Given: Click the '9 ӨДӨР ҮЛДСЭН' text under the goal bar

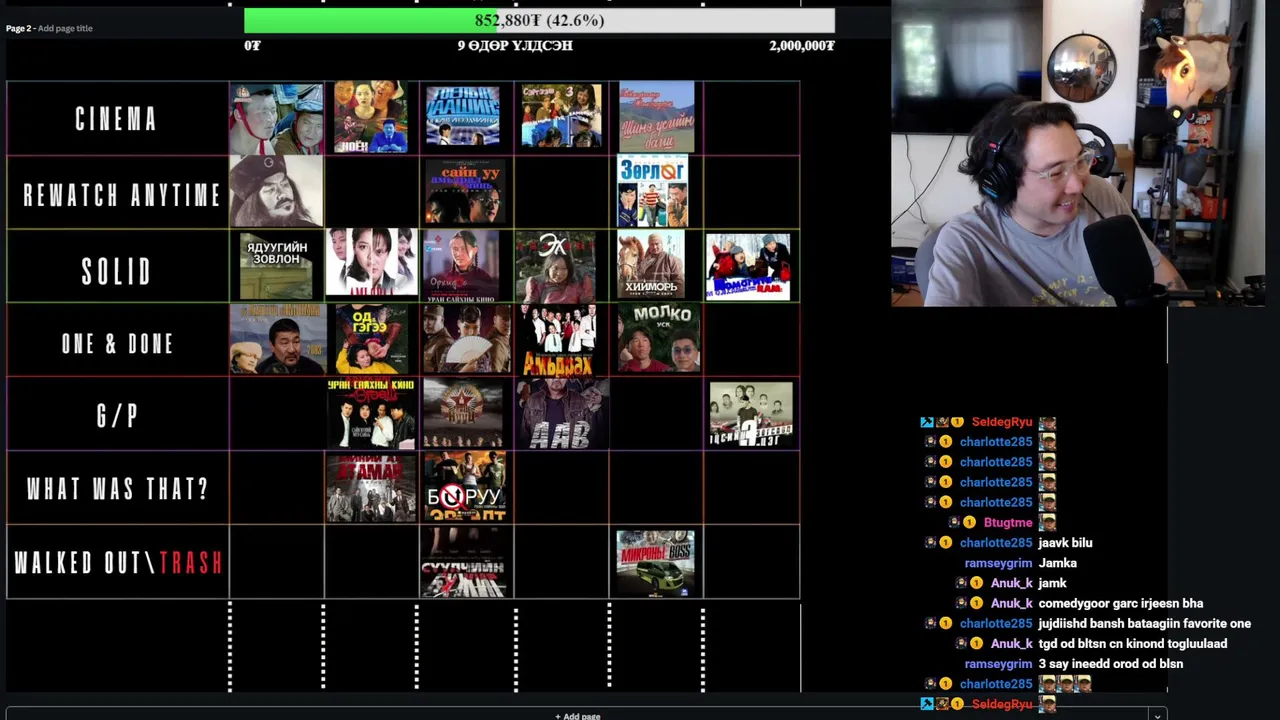Looking at the screenshot, I should coord(515,46).
